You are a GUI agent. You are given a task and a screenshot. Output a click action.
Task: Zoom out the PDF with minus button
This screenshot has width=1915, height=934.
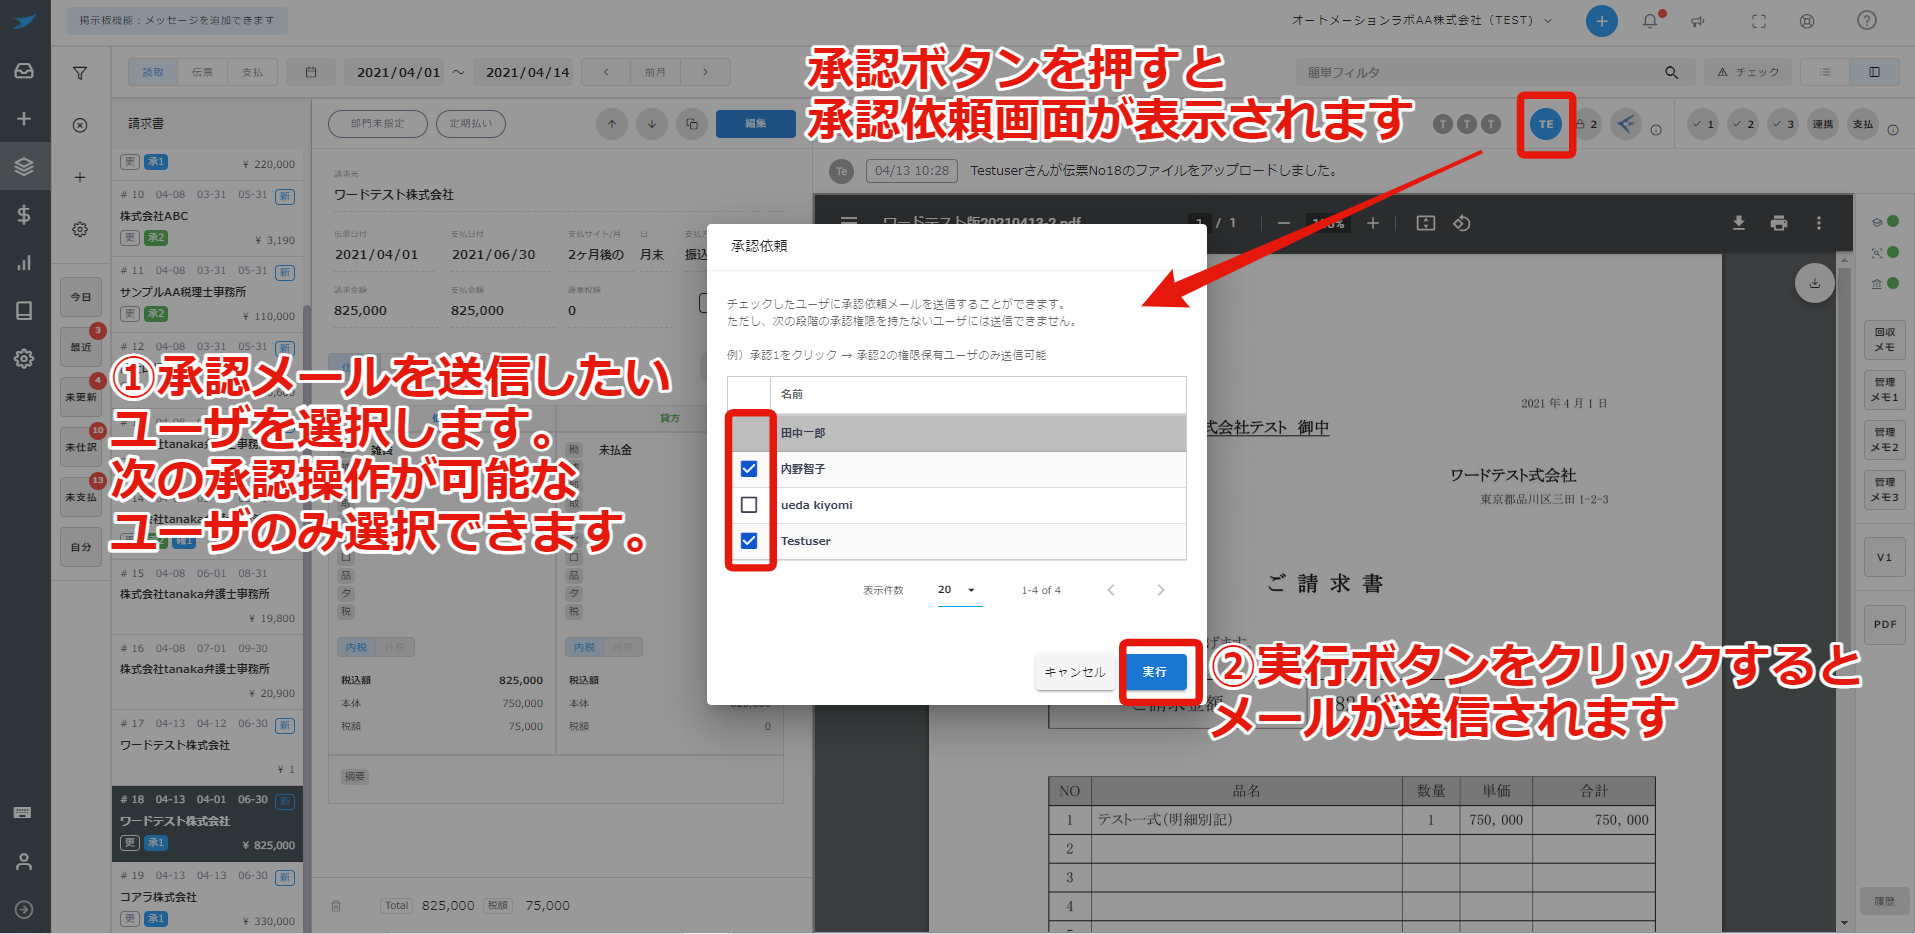(1284, 223)
